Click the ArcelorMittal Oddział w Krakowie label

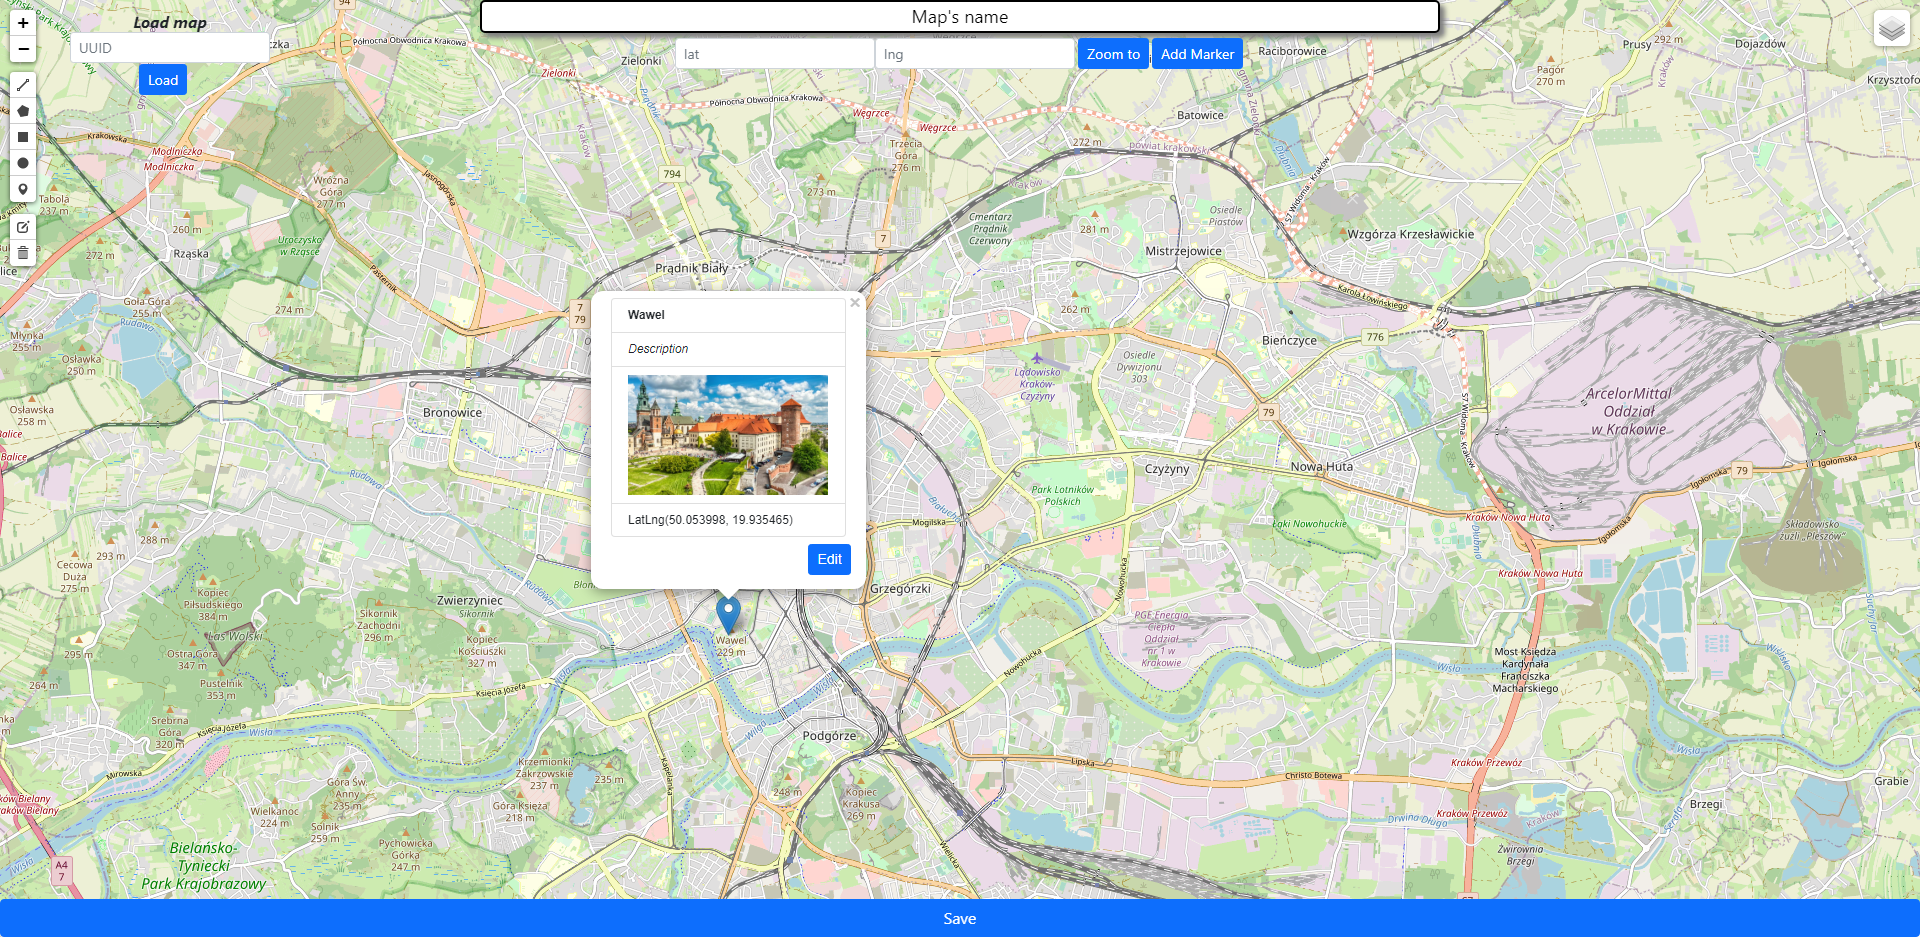(1629, 411)
